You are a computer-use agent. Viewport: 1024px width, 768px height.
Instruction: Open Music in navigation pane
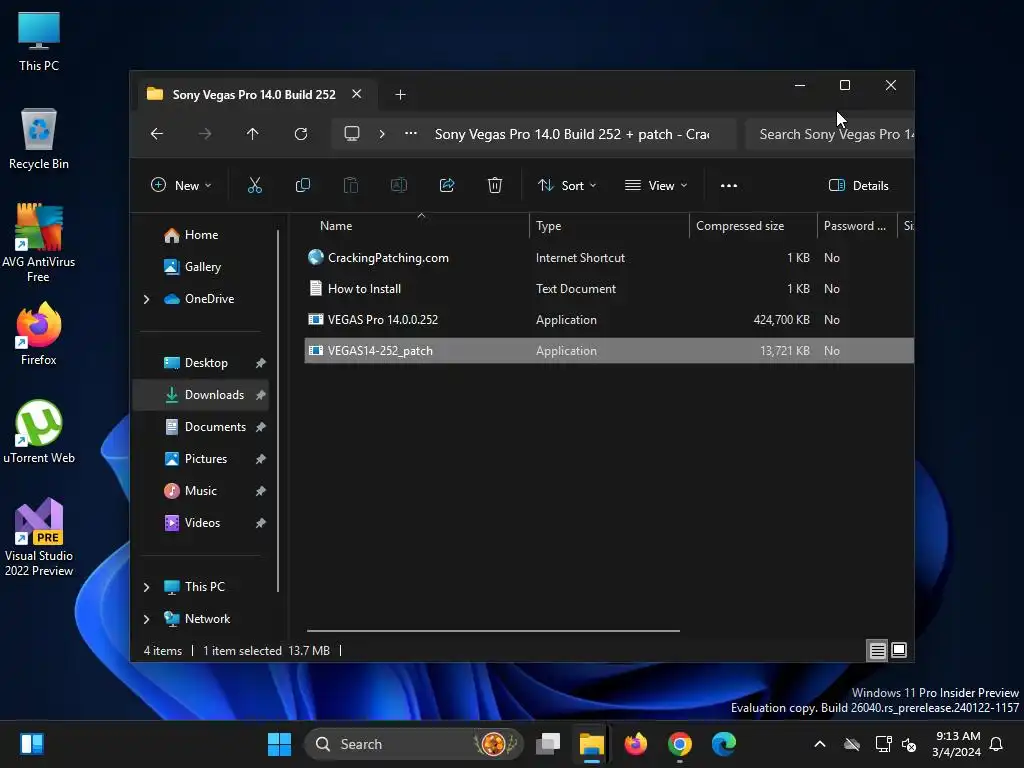(x=200, y=490)
